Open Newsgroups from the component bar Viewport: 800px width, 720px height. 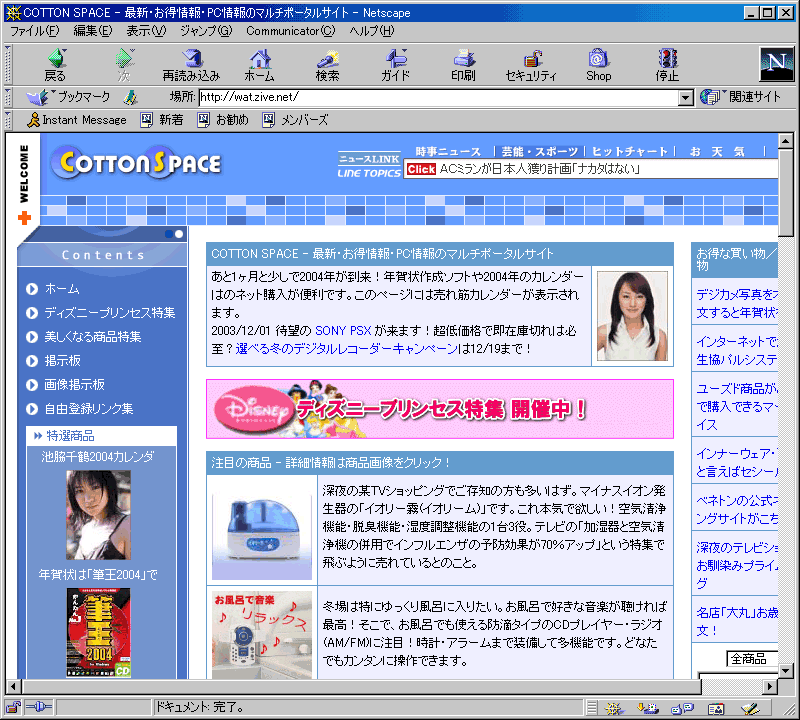pos(682,708)
